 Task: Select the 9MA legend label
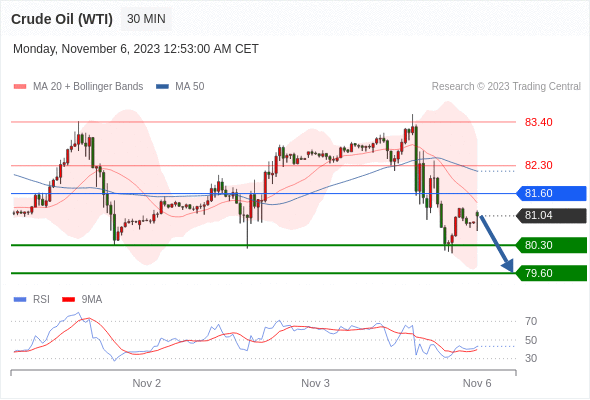coord(92,300)
